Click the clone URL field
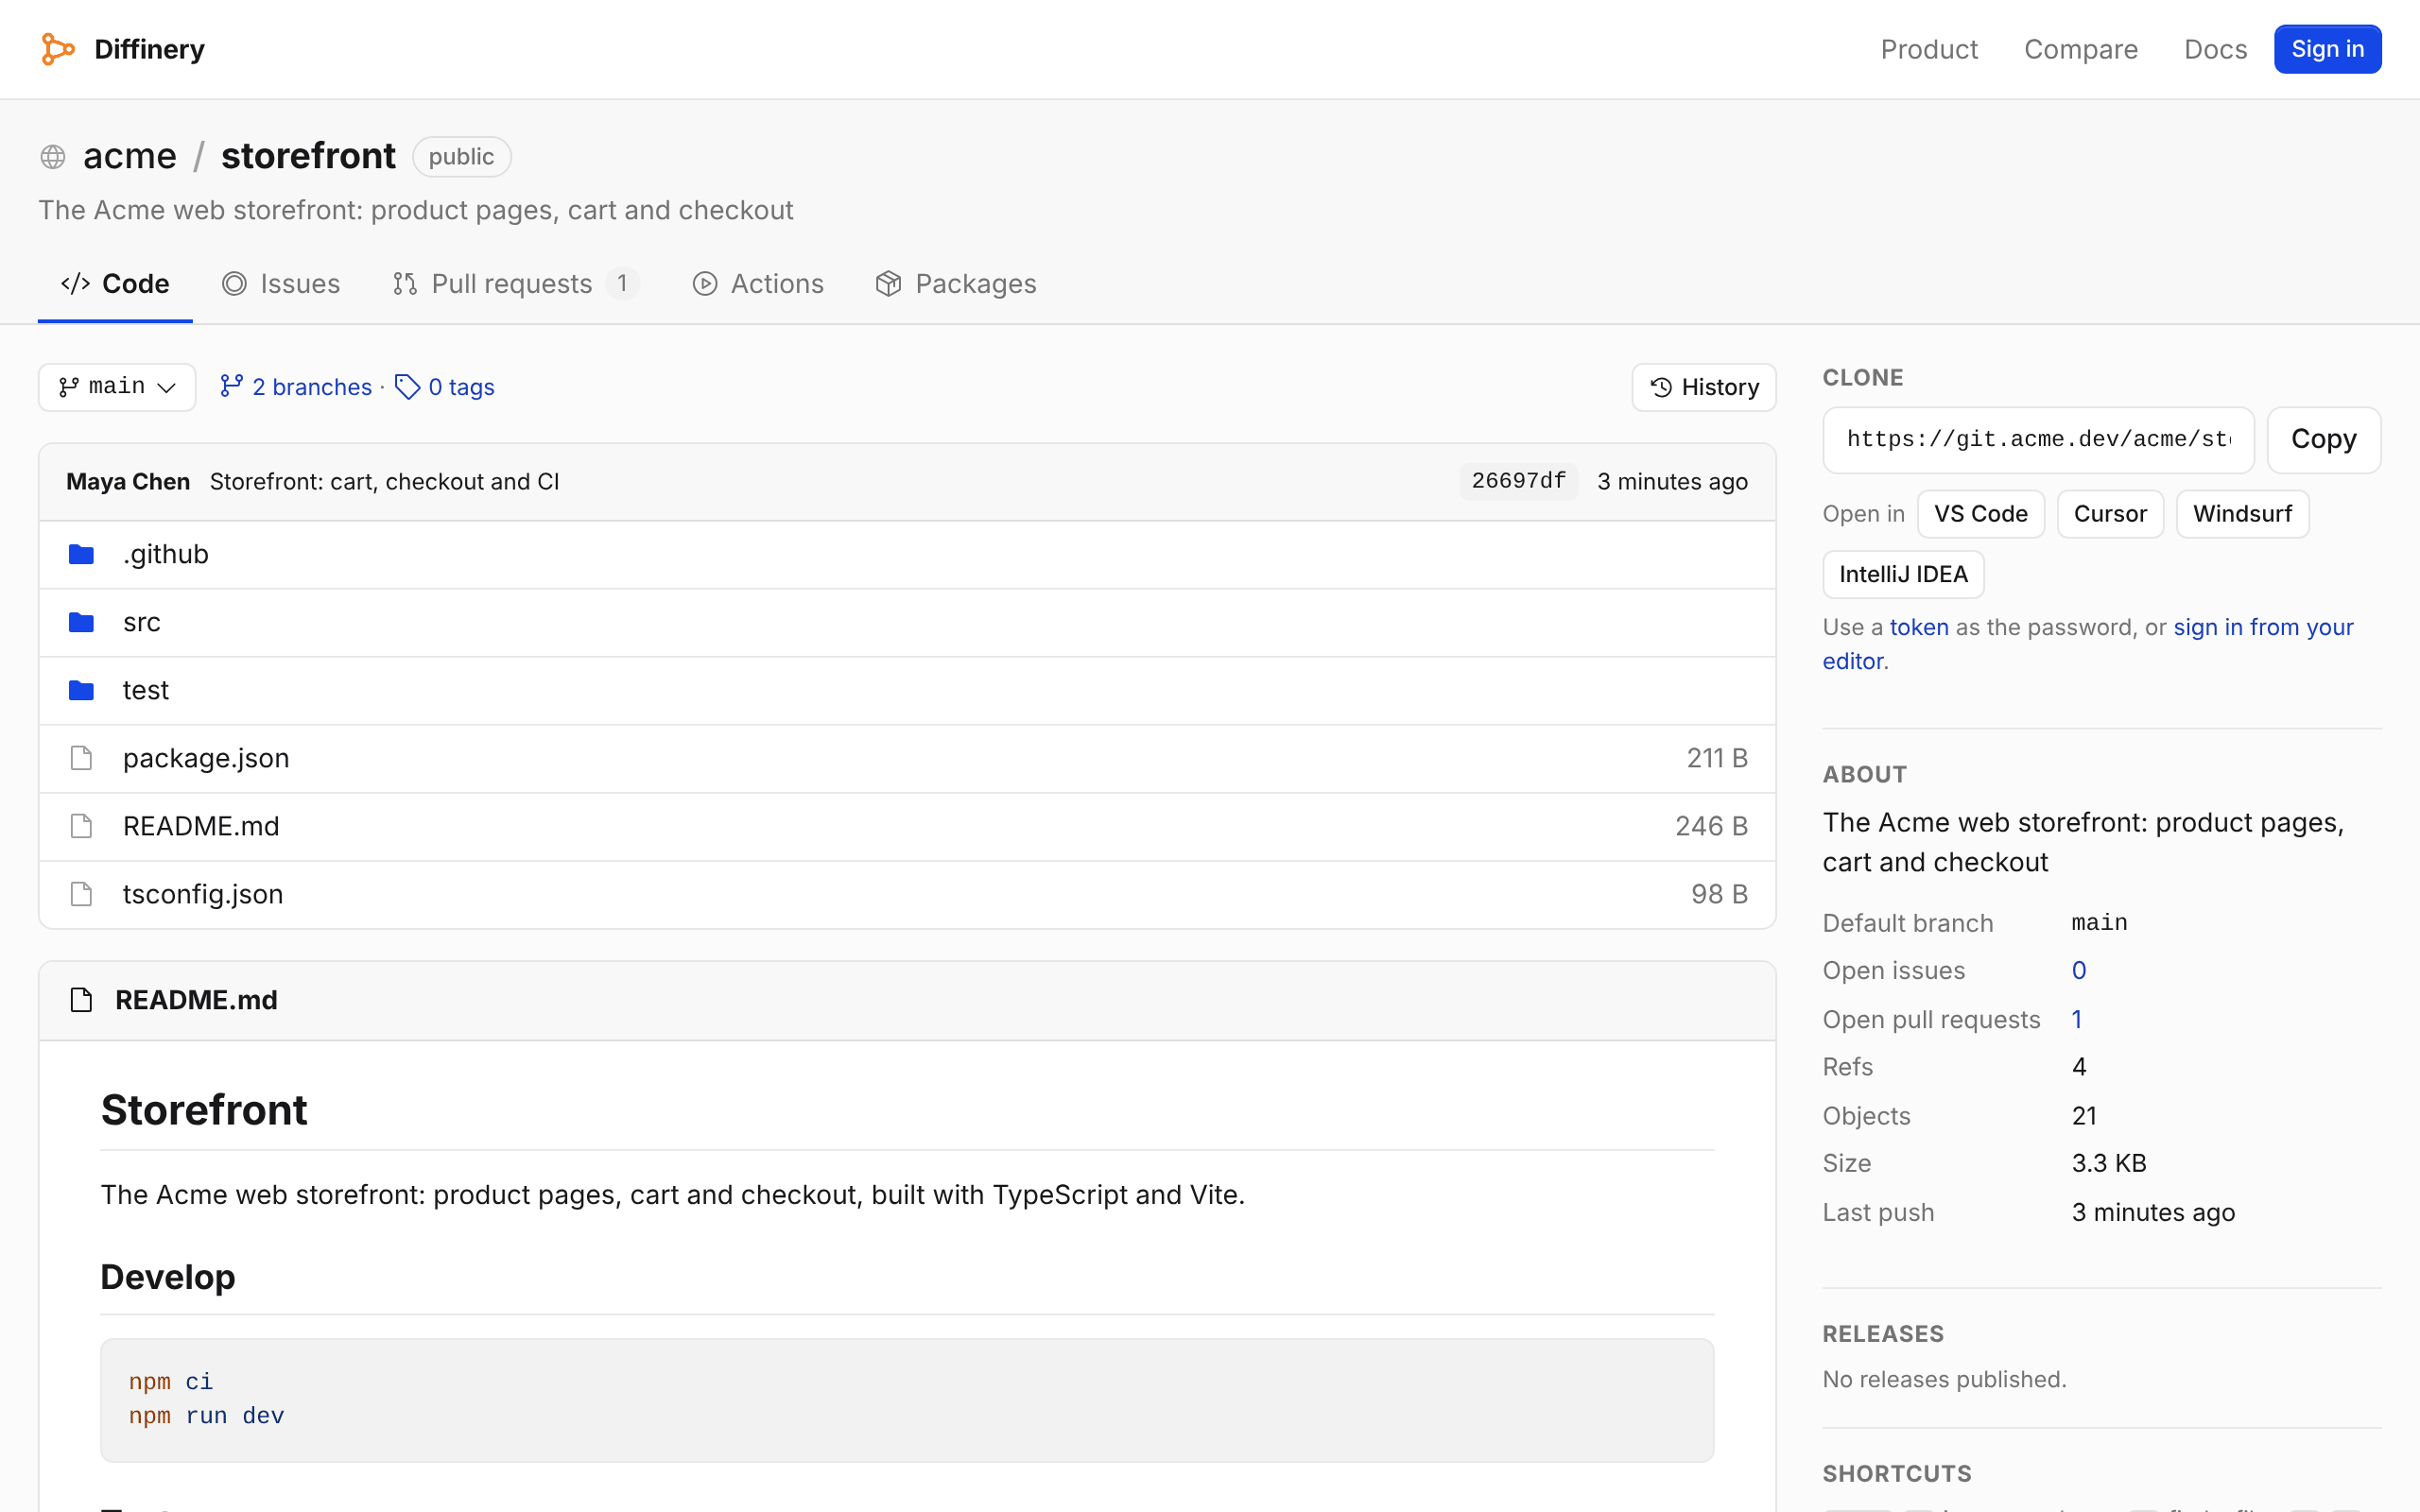 (2038, 439)
